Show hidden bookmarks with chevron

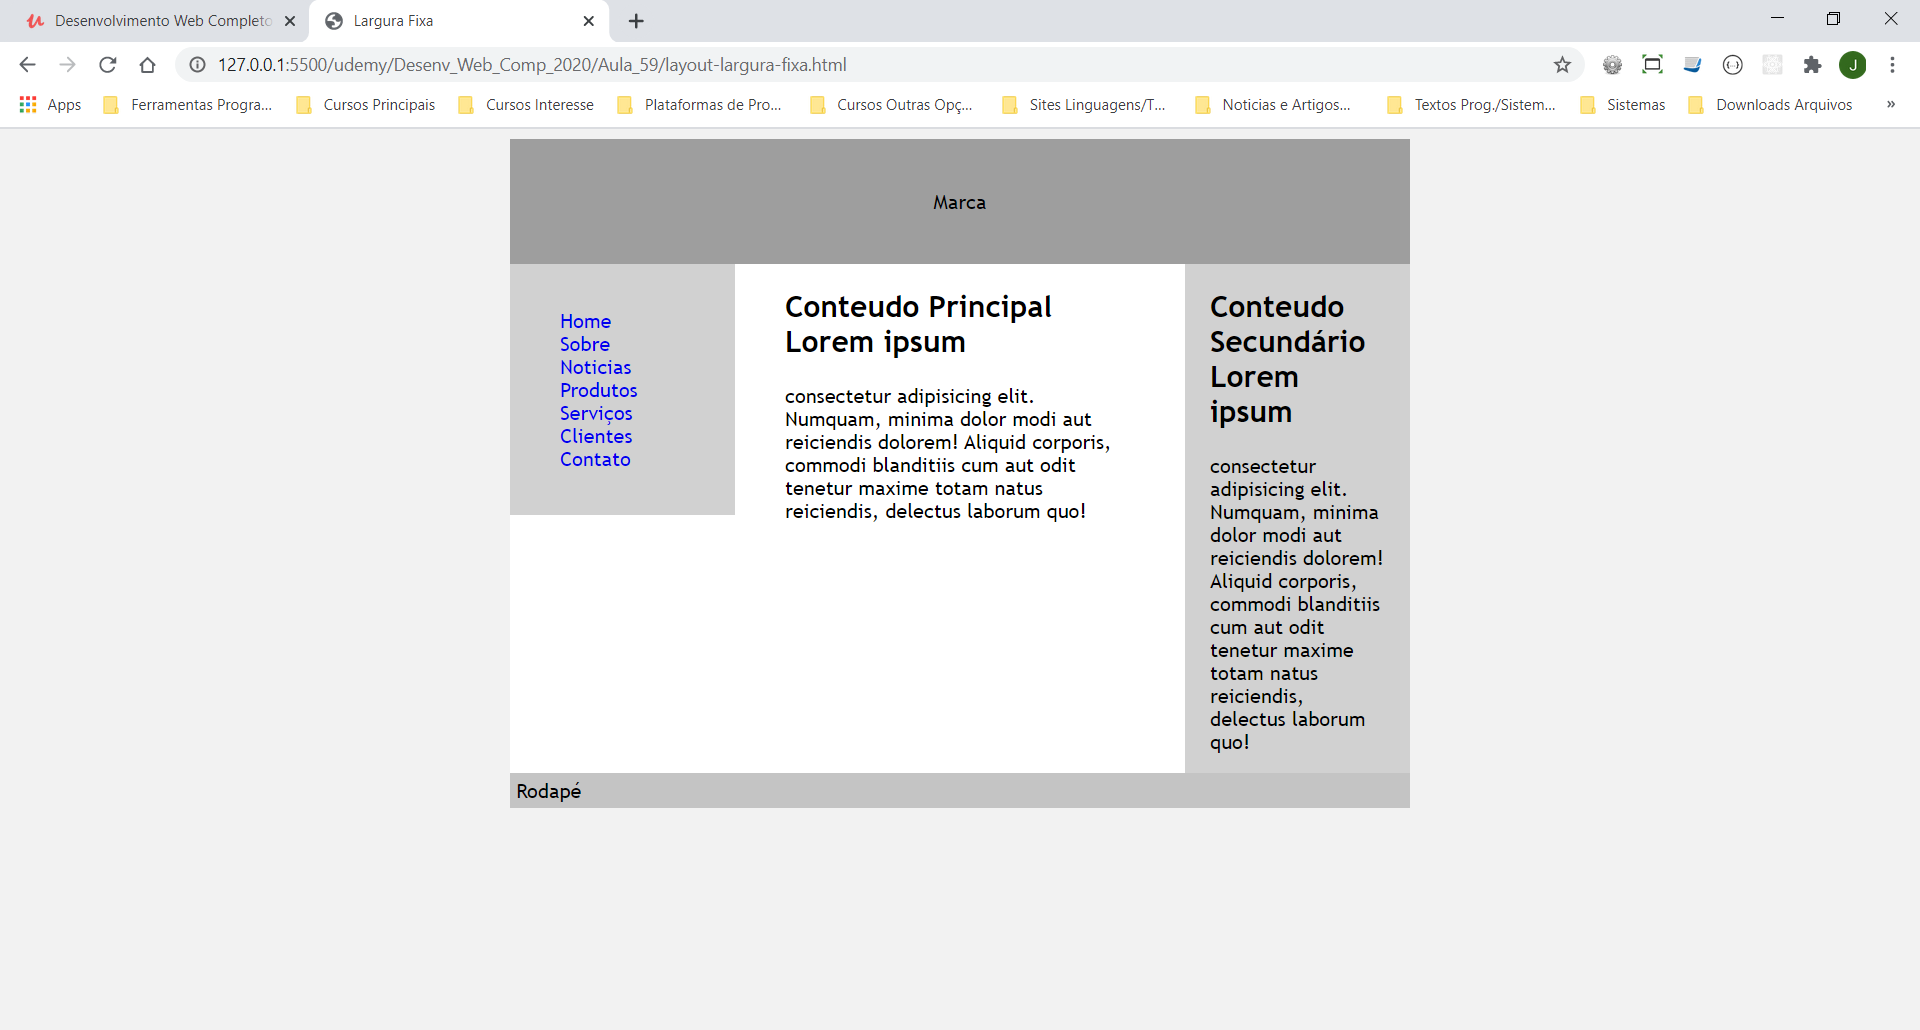coord(1891,105)
